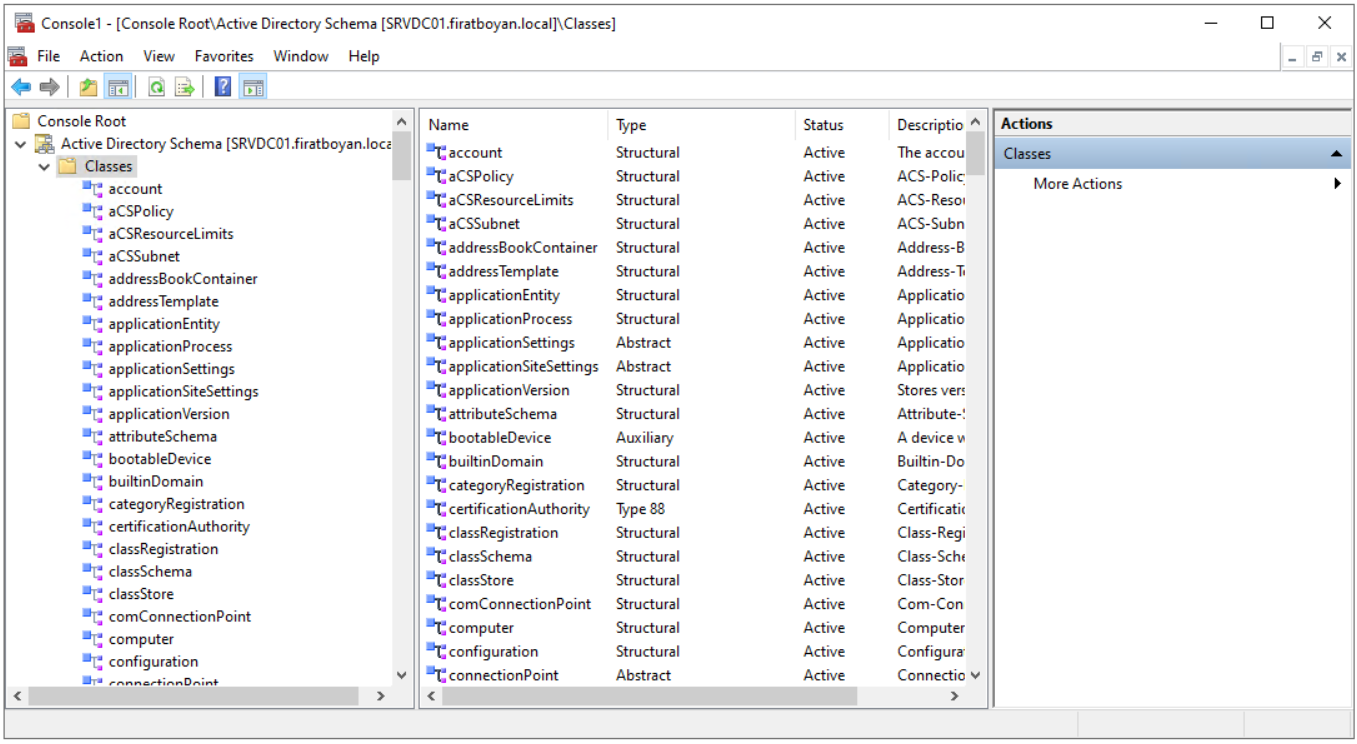
Task: Open the View menu
Action: (158, 56)
